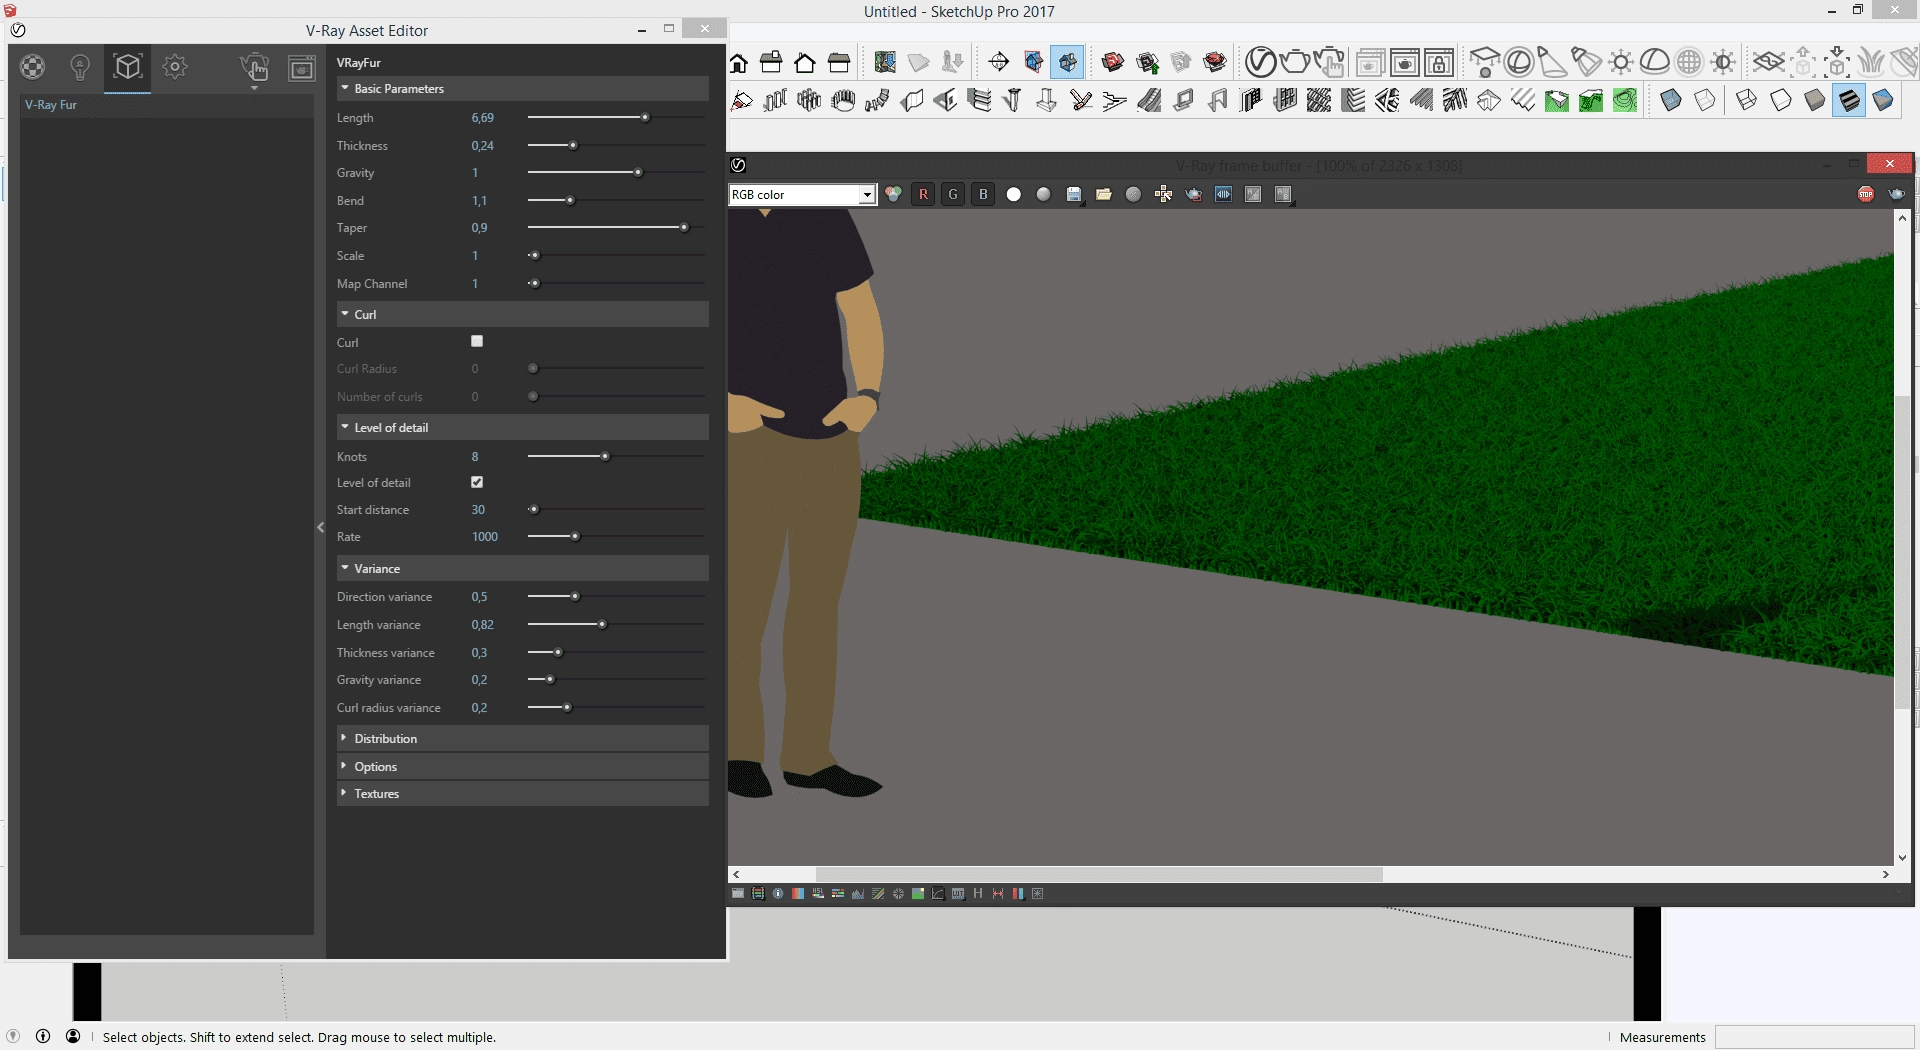The image size is (1920, 1050).
Task: Uncheck the Level of detail checkbox
Action: (x=477, y=482)
